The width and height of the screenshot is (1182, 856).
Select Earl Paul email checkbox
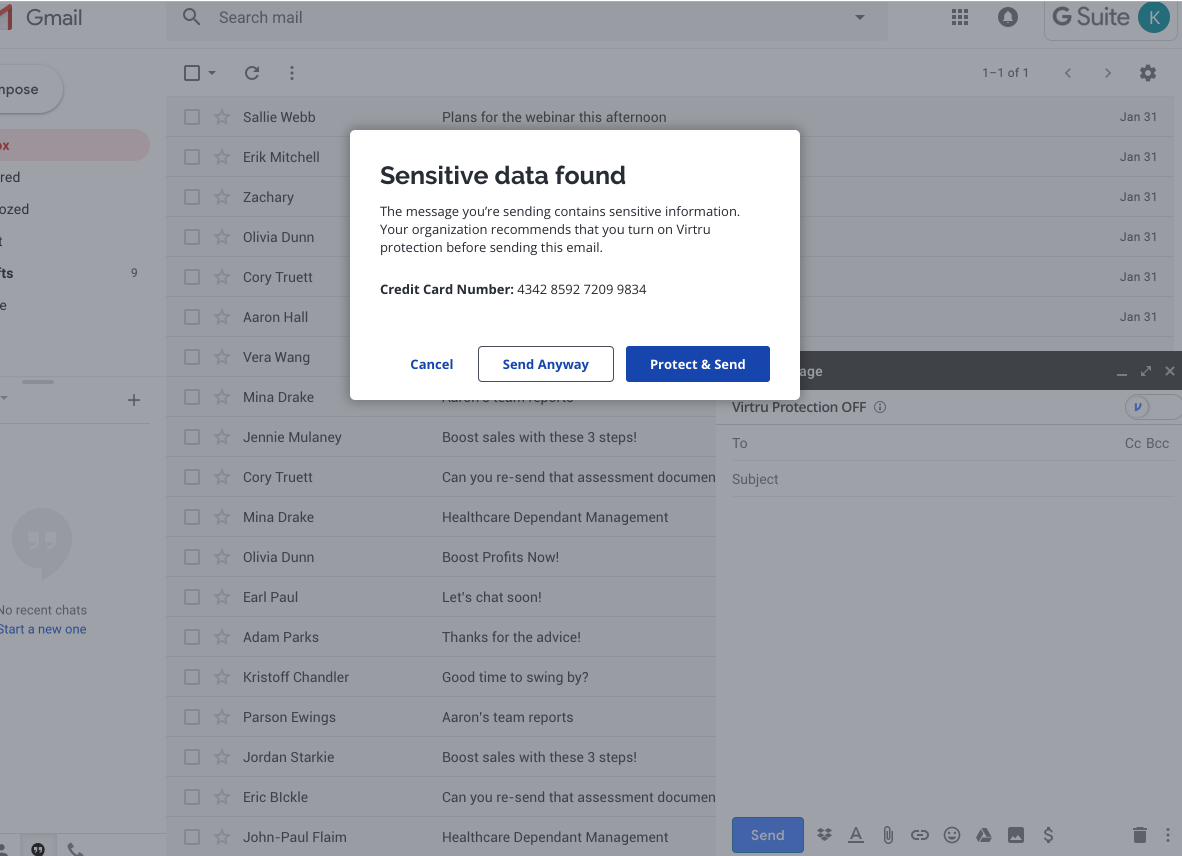click(192, 597)
